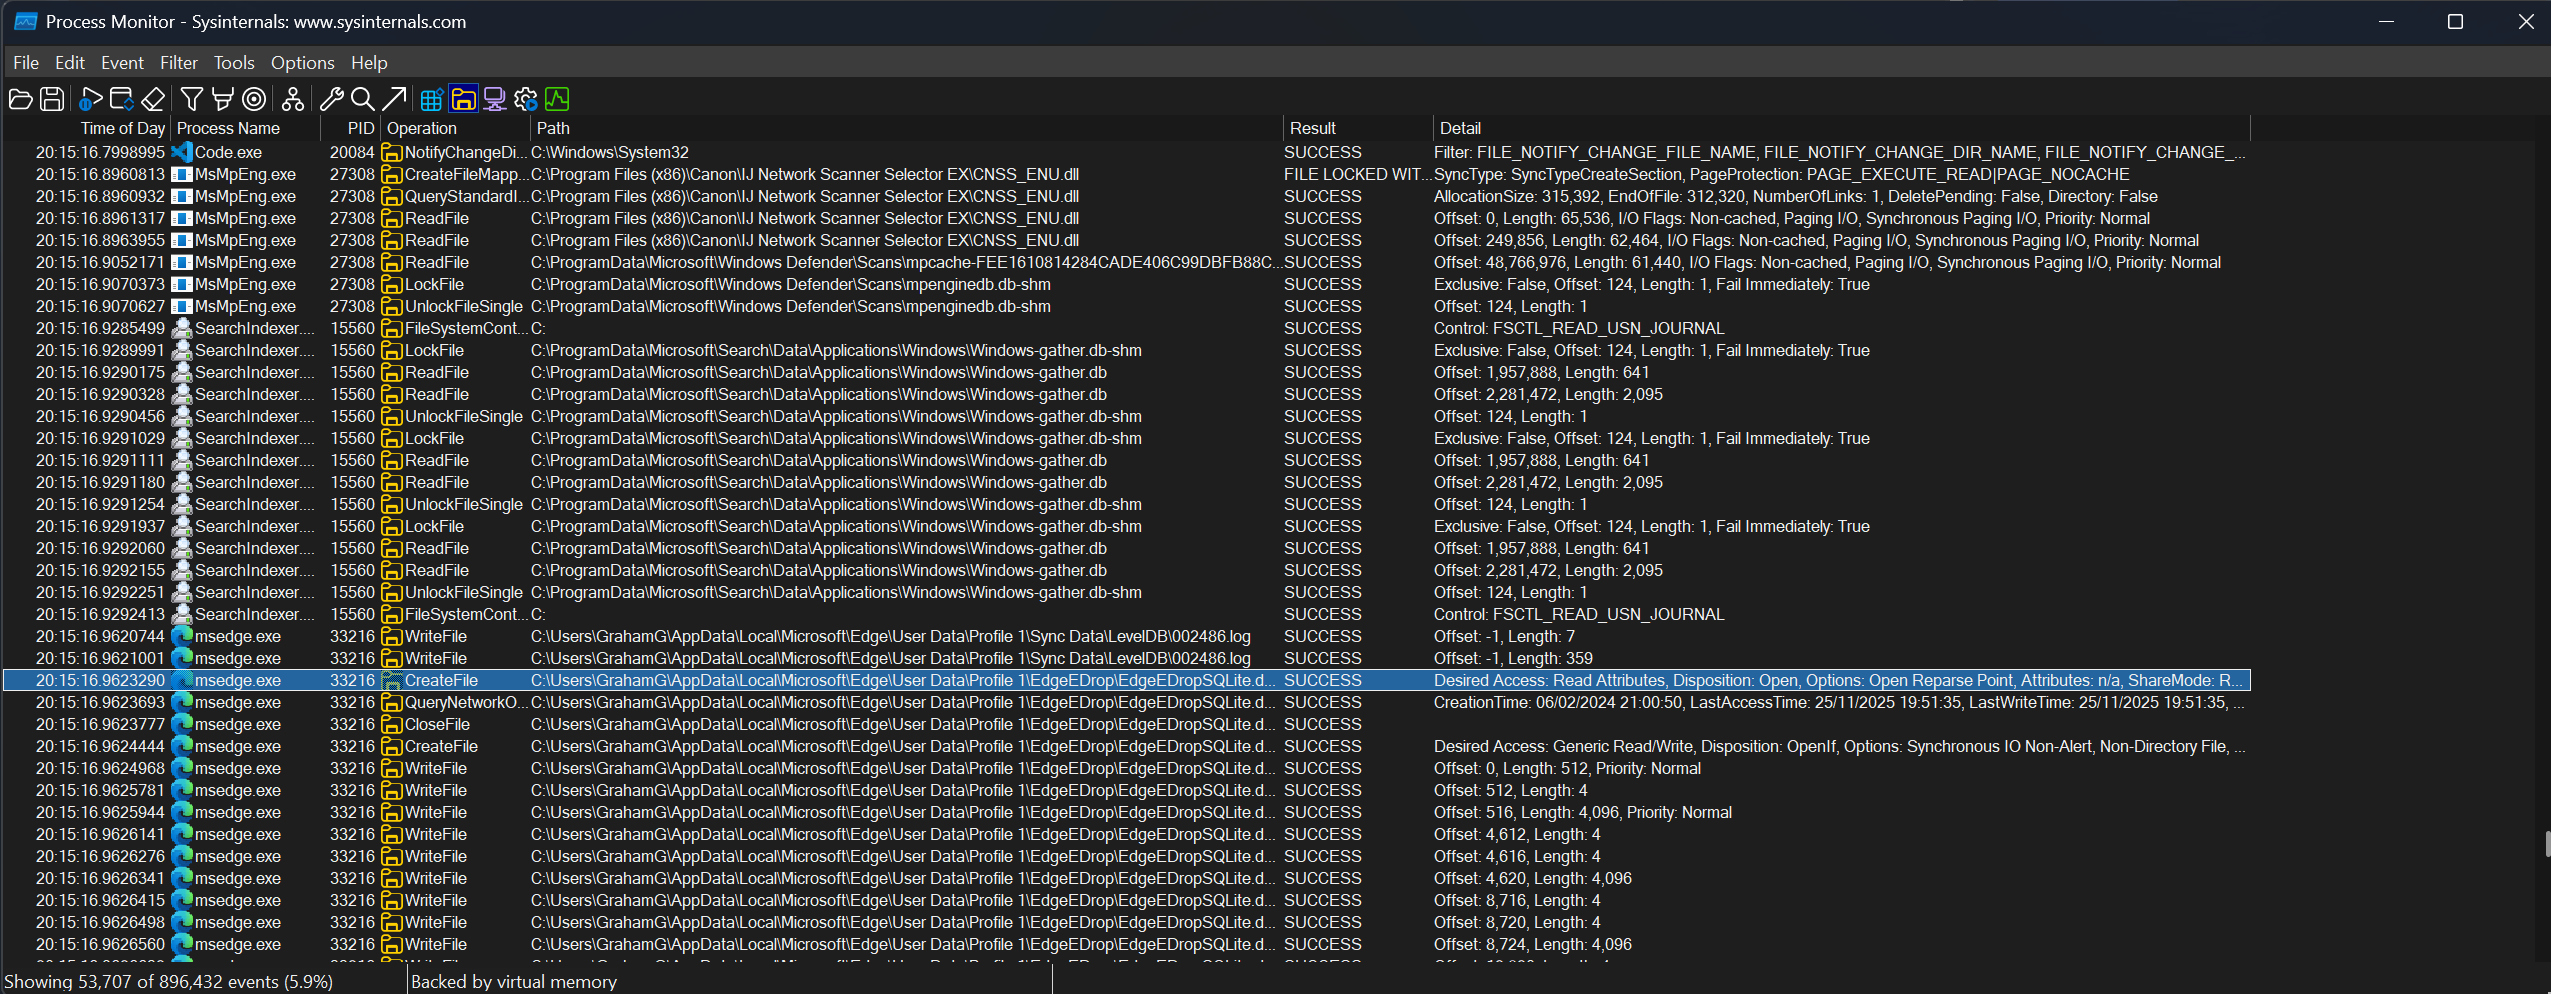Click the Find magnifying glass icon
This screenshot has width=2551, height=994.
[x=363, y=99]
